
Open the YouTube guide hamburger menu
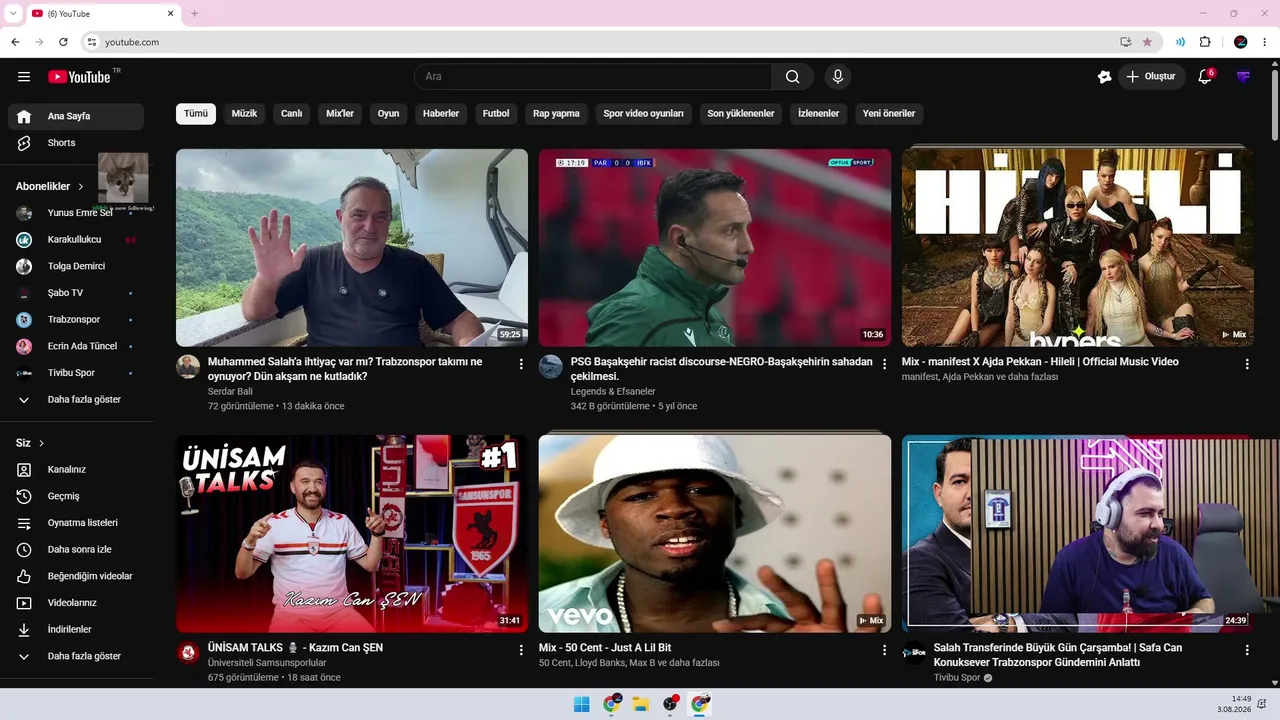tap(24, 77)
